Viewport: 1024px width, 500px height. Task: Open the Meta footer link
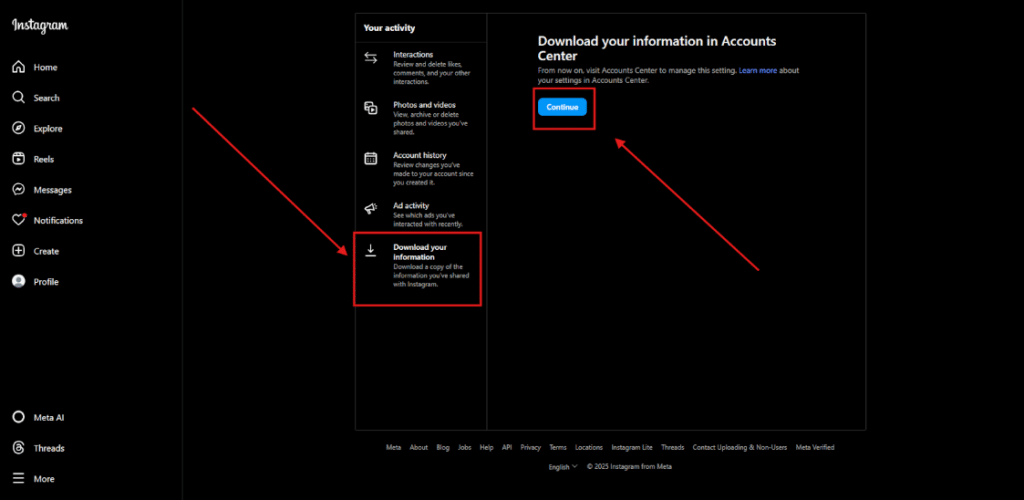(393, 448)
